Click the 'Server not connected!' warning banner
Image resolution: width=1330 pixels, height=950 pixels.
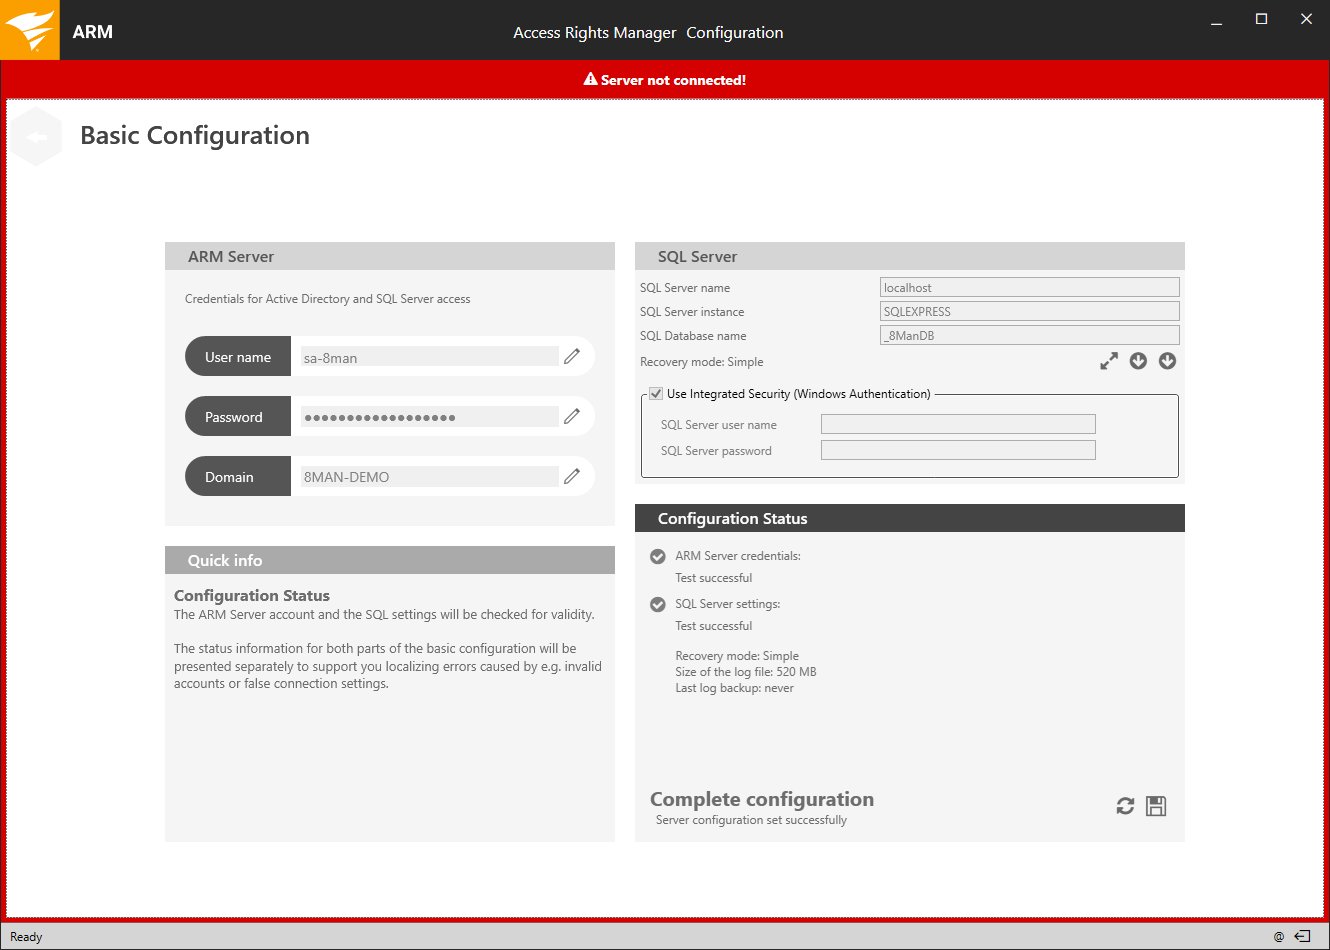coord(665,80)
